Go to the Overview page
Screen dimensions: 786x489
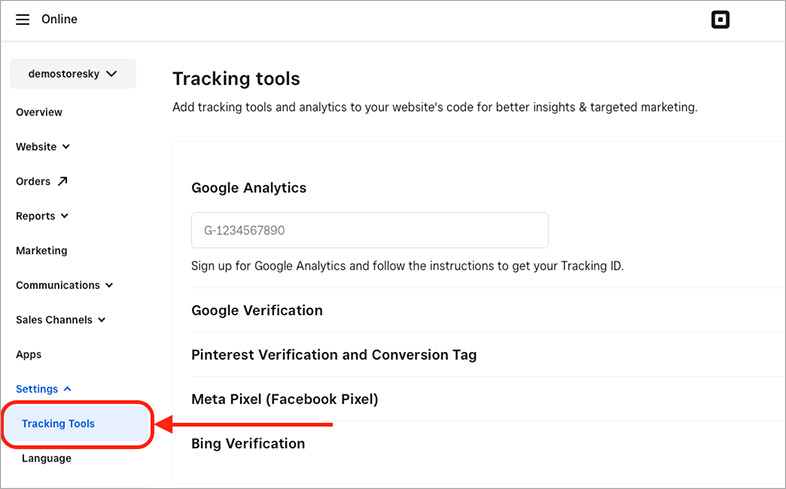click(39, 112)
